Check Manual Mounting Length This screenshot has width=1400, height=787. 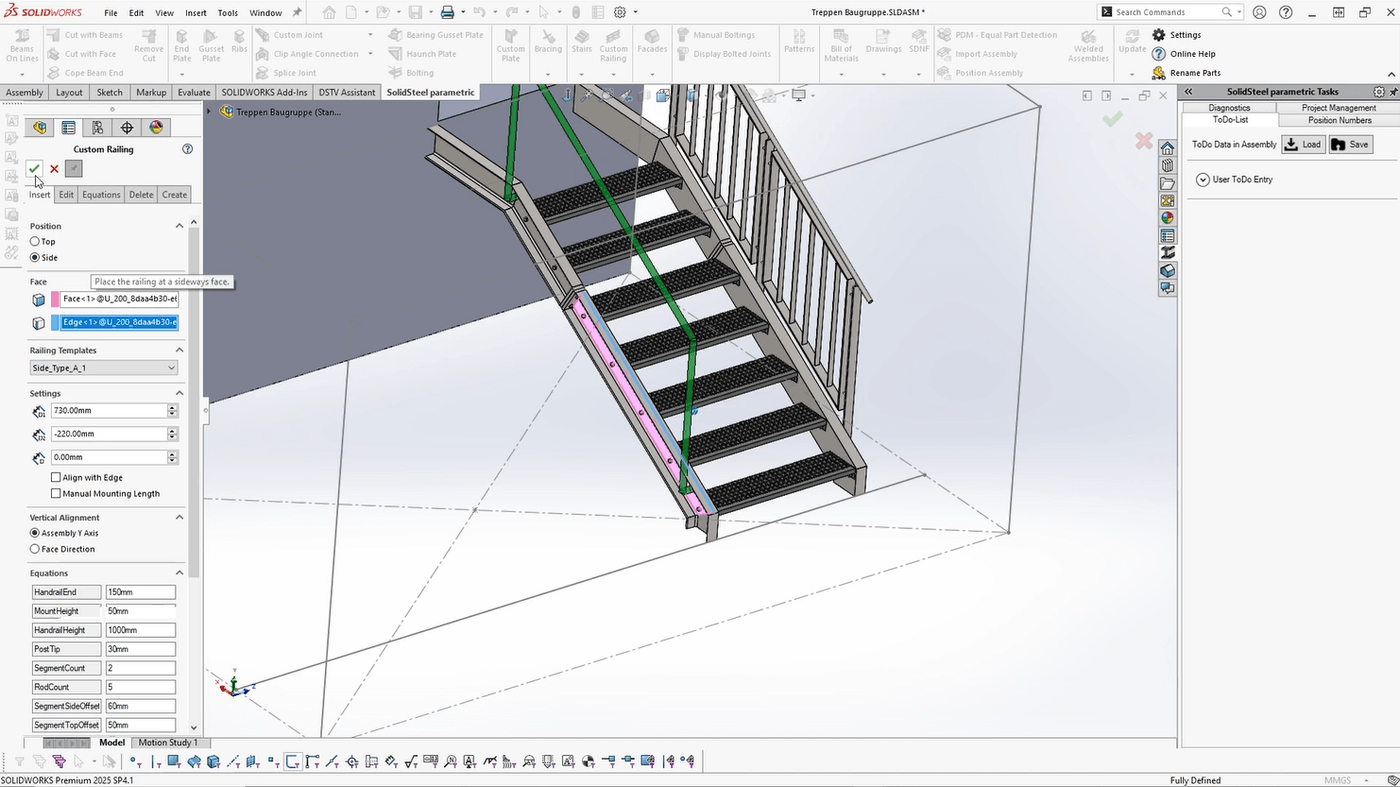(56, 493)
